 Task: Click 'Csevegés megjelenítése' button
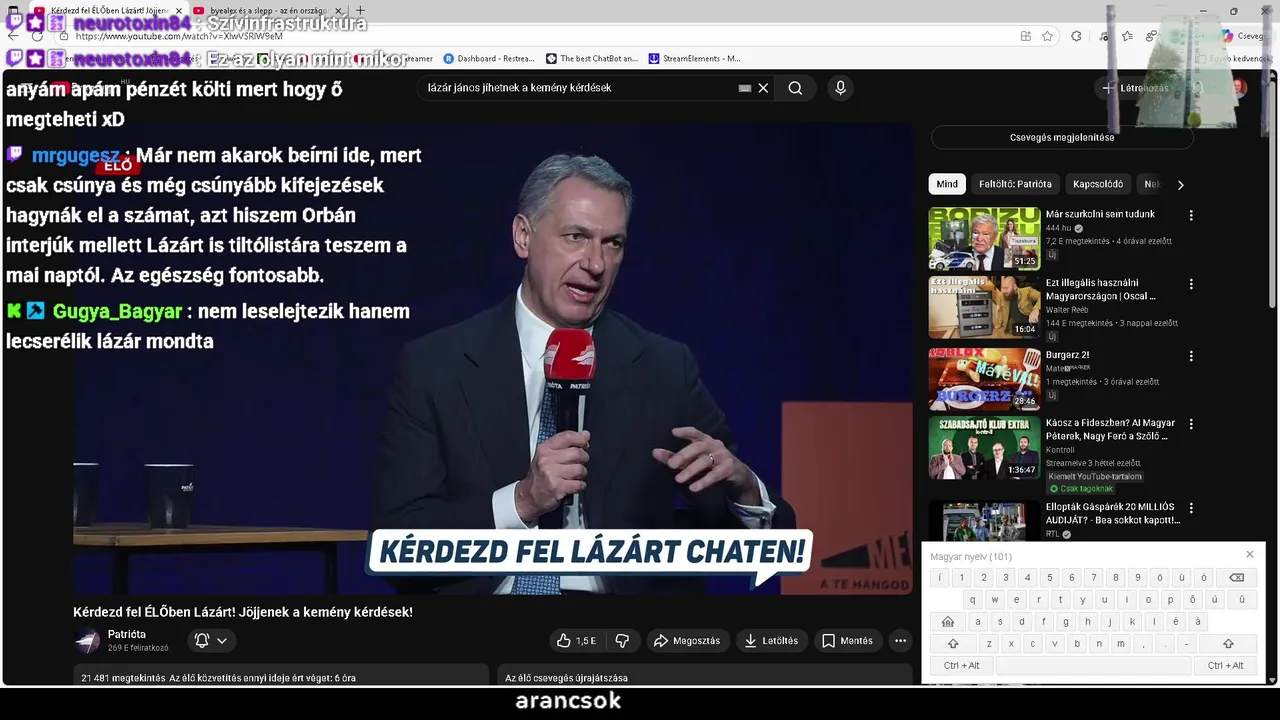(x=1062, y=137)
